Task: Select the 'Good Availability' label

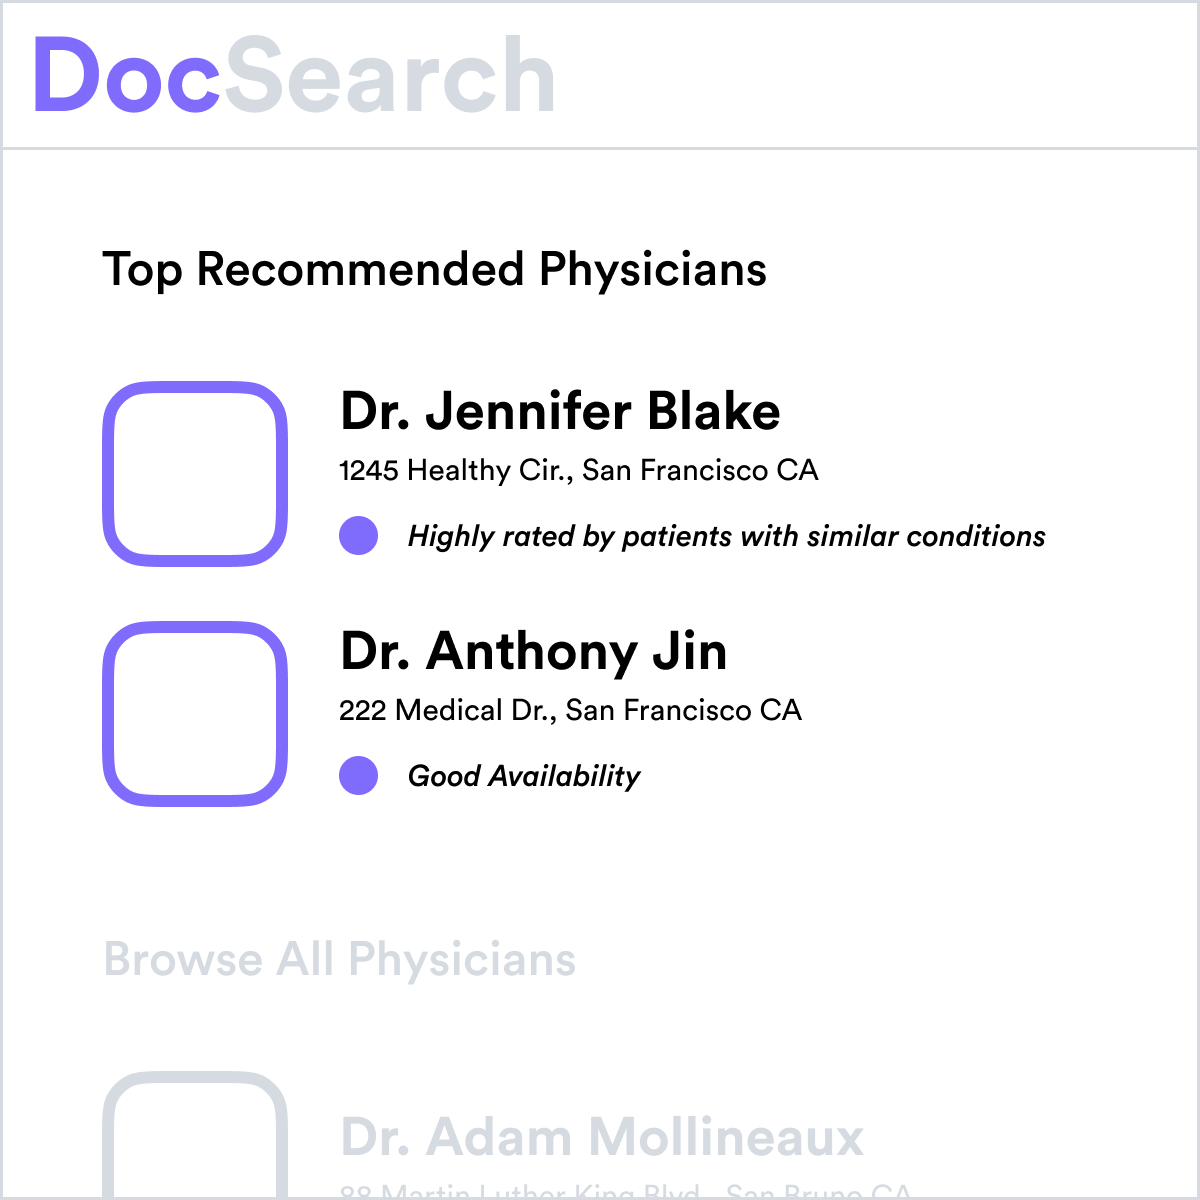Action: 524,776
